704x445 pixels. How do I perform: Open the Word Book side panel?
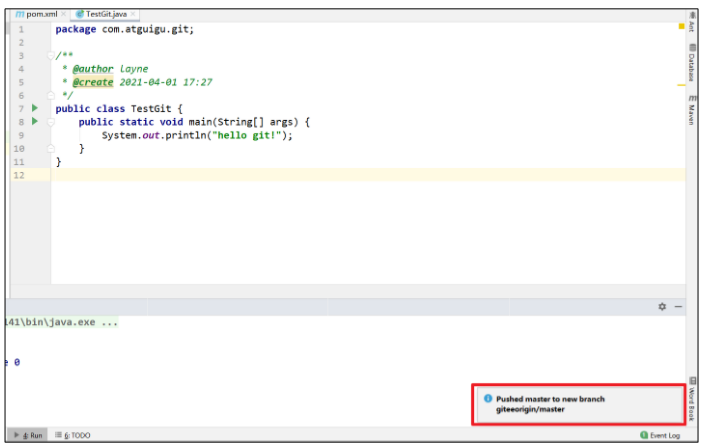coord(692,399)
